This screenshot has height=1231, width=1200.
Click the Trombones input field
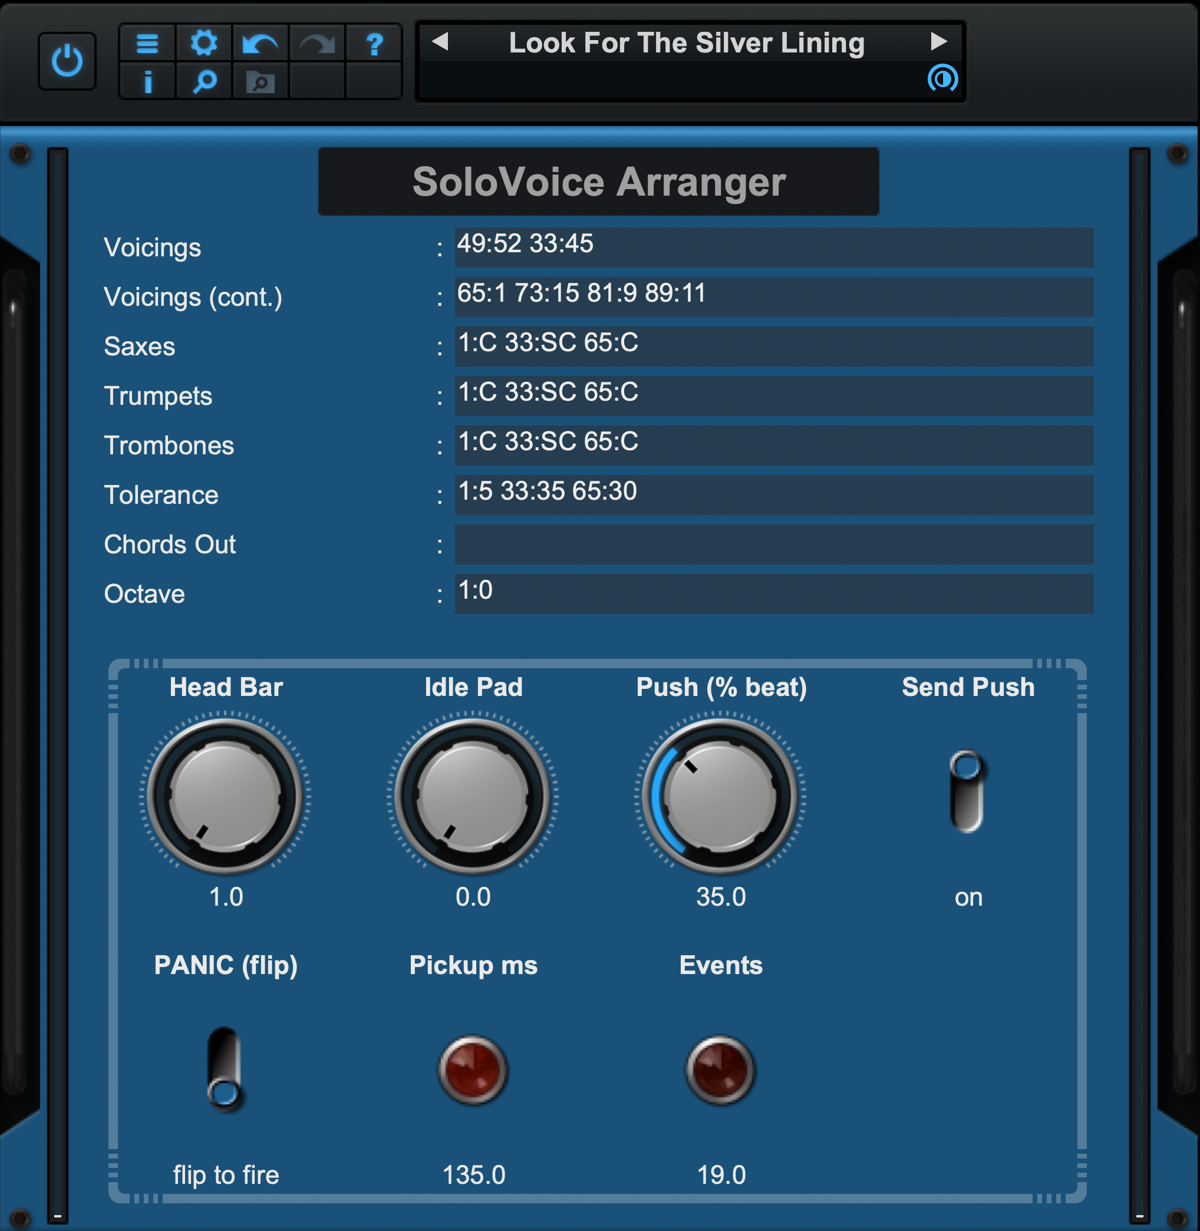coord(774,445)
